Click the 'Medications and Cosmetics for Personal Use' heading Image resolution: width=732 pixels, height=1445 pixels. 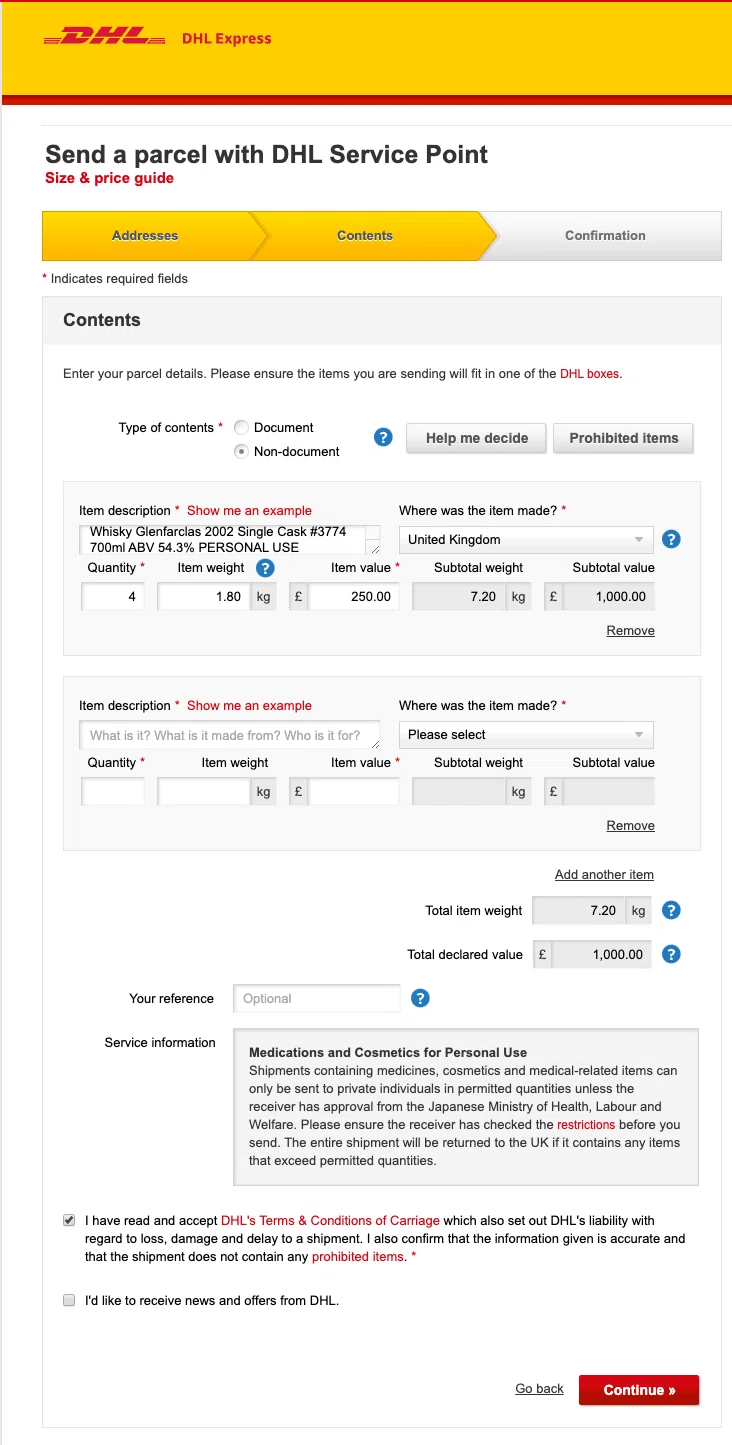click(x=388, y=1052)
